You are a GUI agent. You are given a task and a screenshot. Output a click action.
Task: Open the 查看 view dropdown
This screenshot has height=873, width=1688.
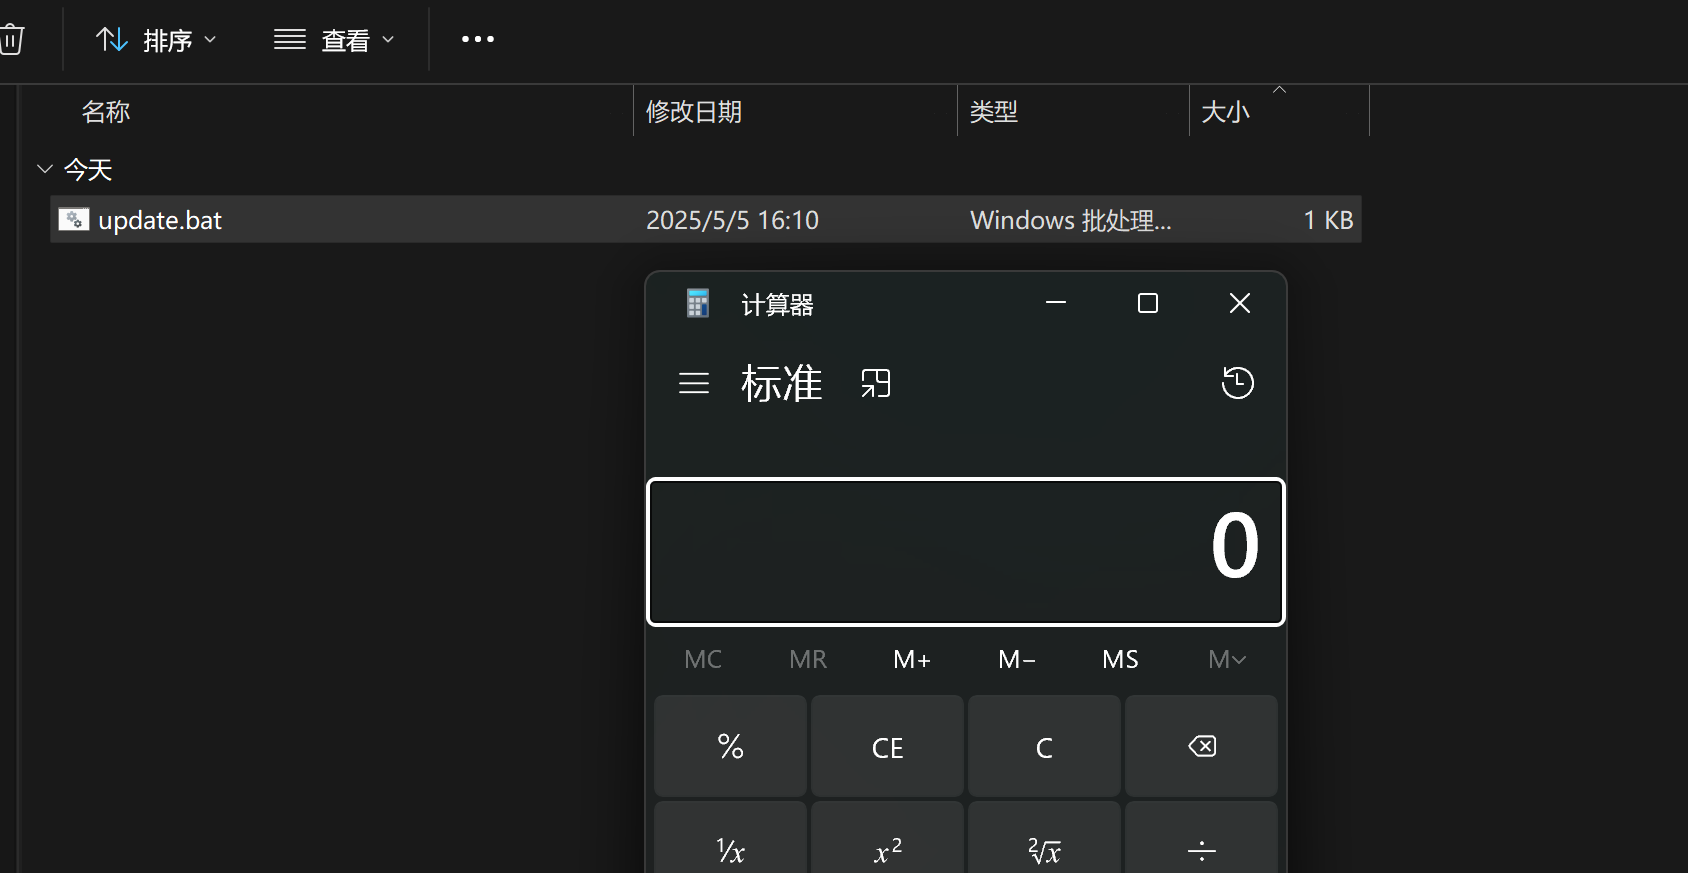tap(334, 40)
